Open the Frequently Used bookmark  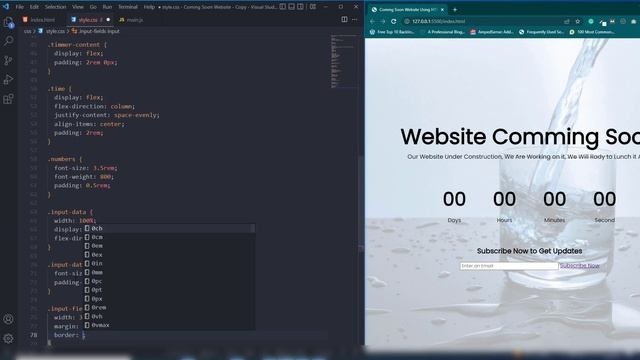point(541,32)
